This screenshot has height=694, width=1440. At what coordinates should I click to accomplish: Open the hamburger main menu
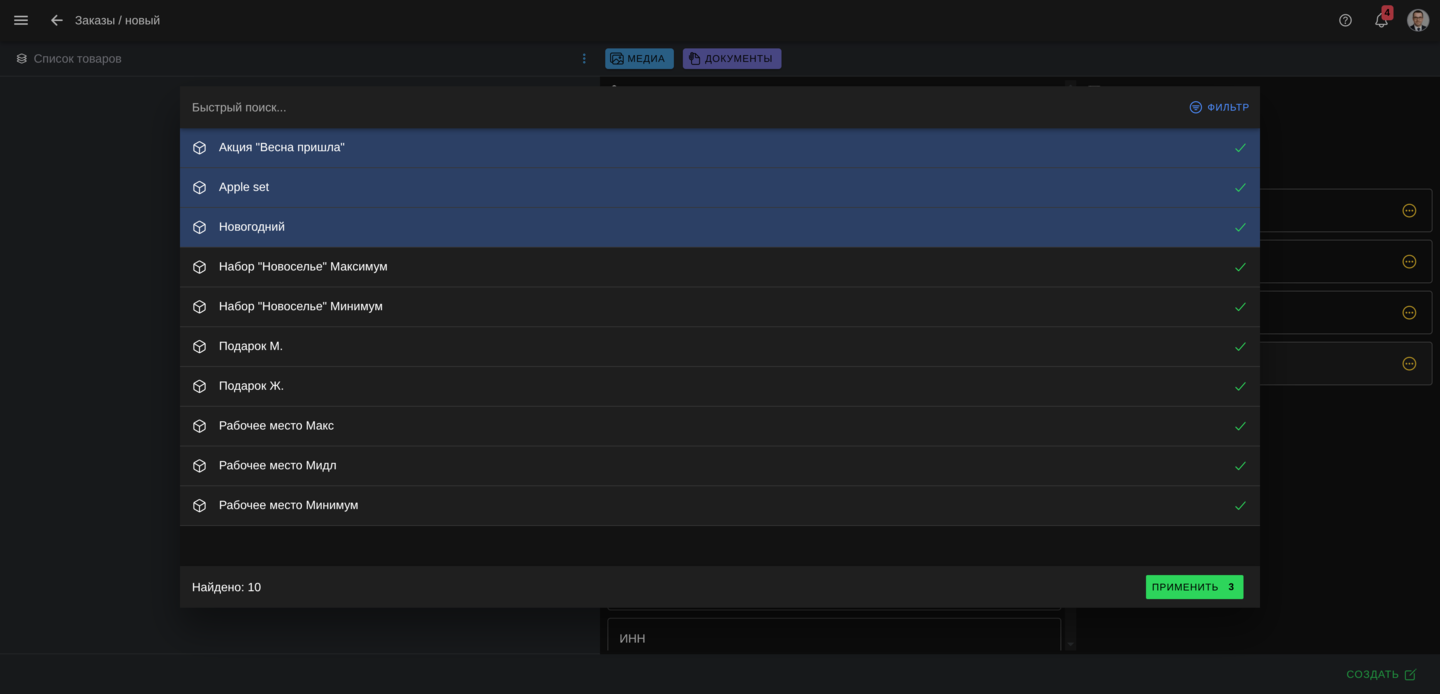[21, 20]
